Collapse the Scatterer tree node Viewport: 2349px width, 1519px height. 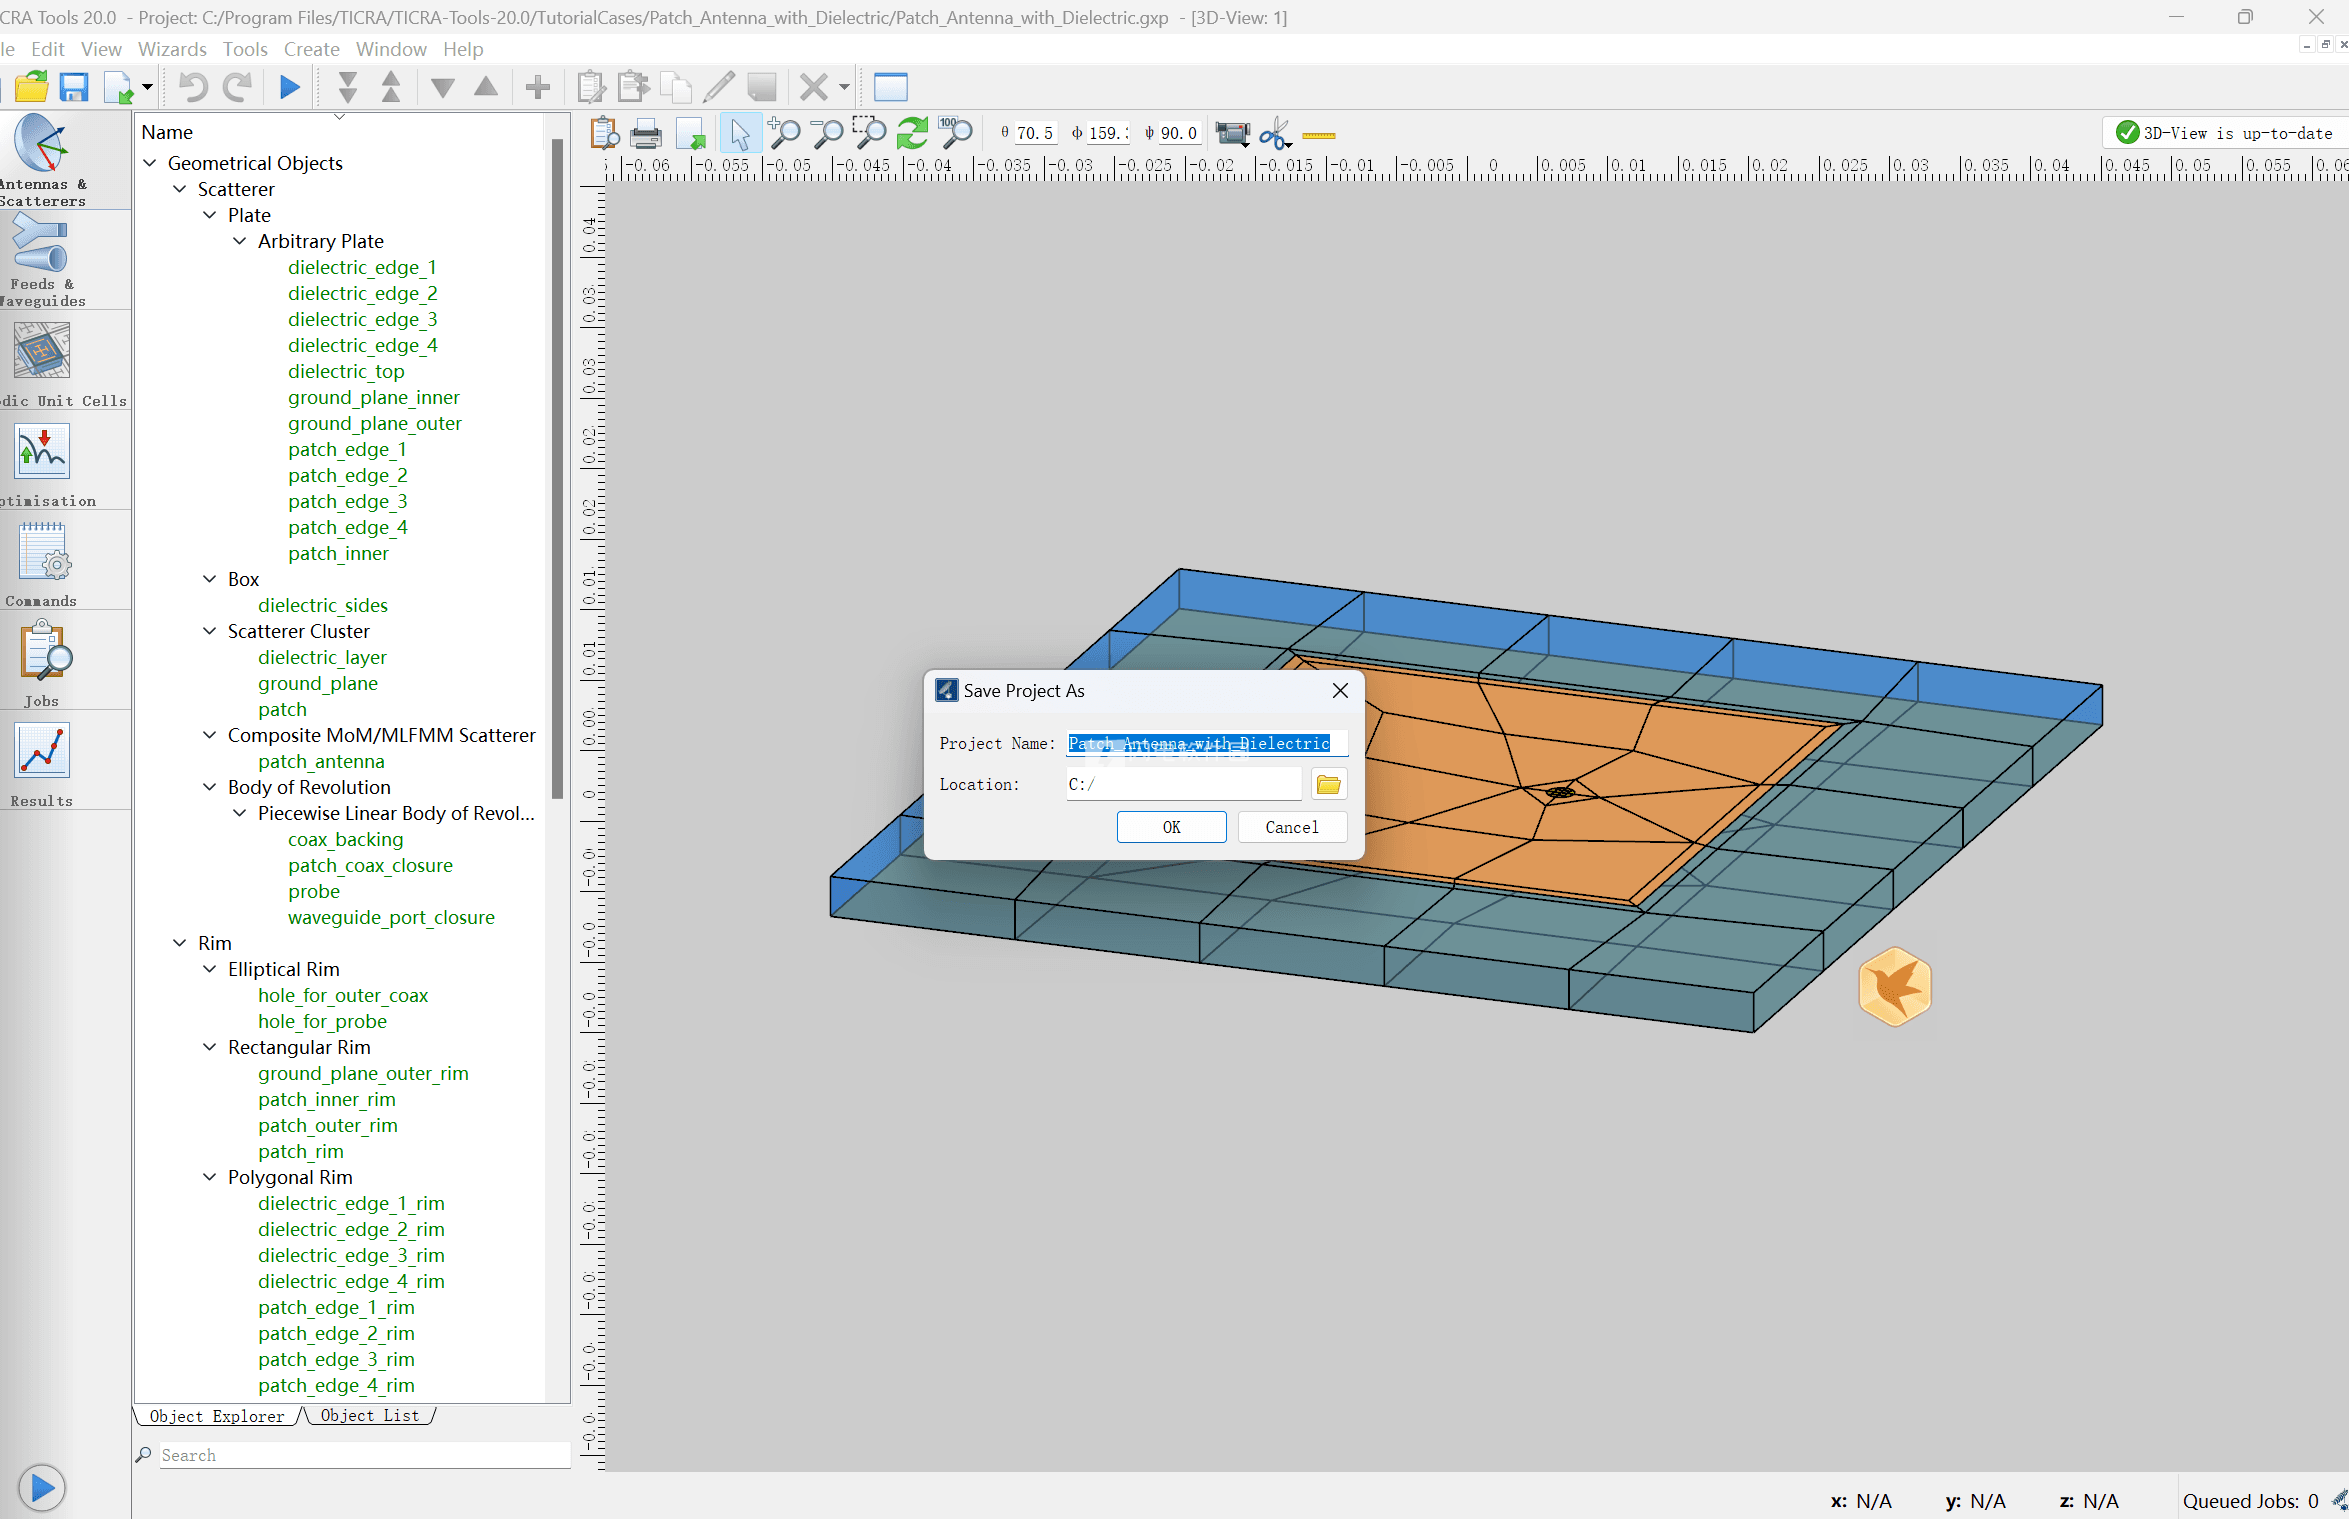pos(180,189)
